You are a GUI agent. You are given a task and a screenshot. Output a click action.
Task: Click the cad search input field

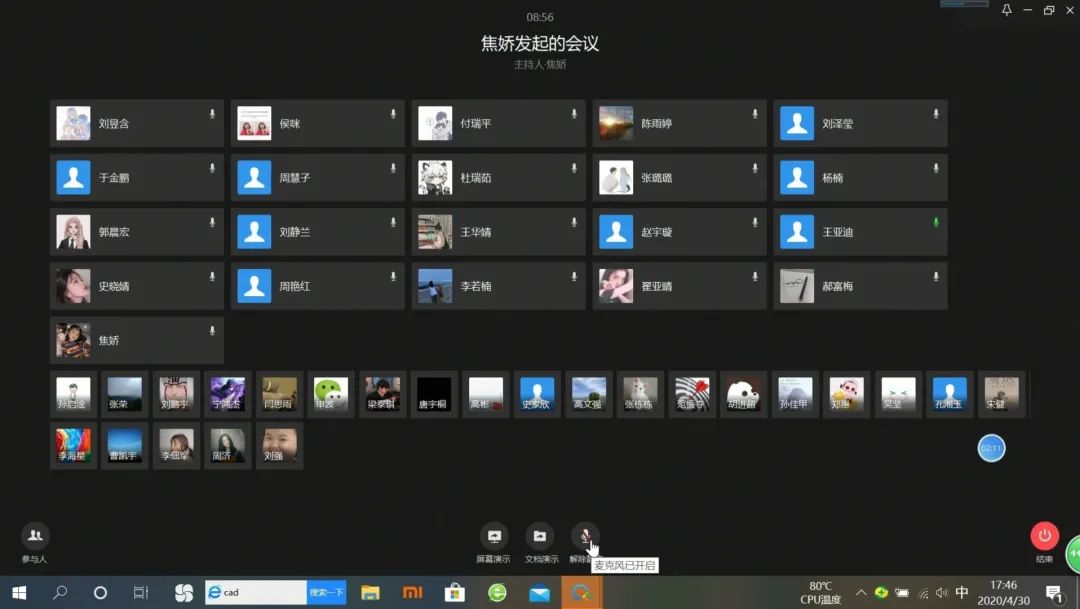point(262,592)
